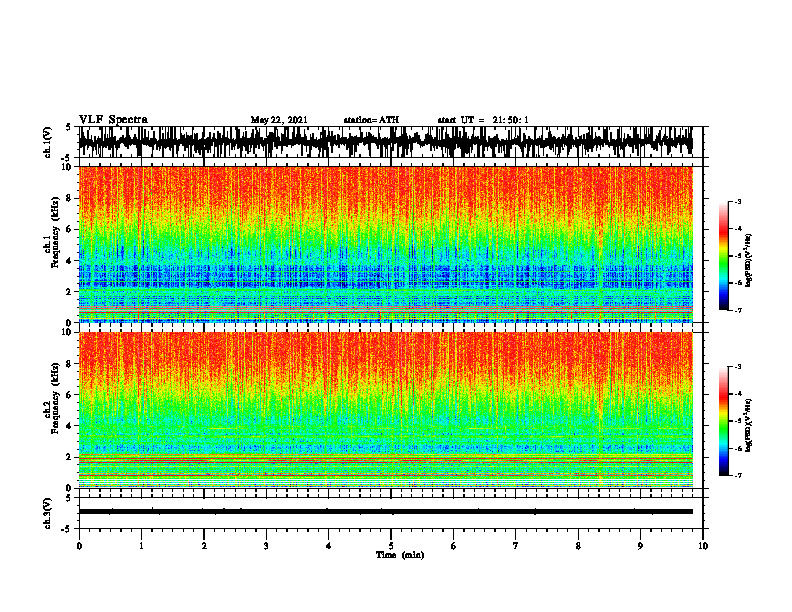Click time axis tick label 2
This screenshot has height=612, width=792.
(x=204, y=546)
